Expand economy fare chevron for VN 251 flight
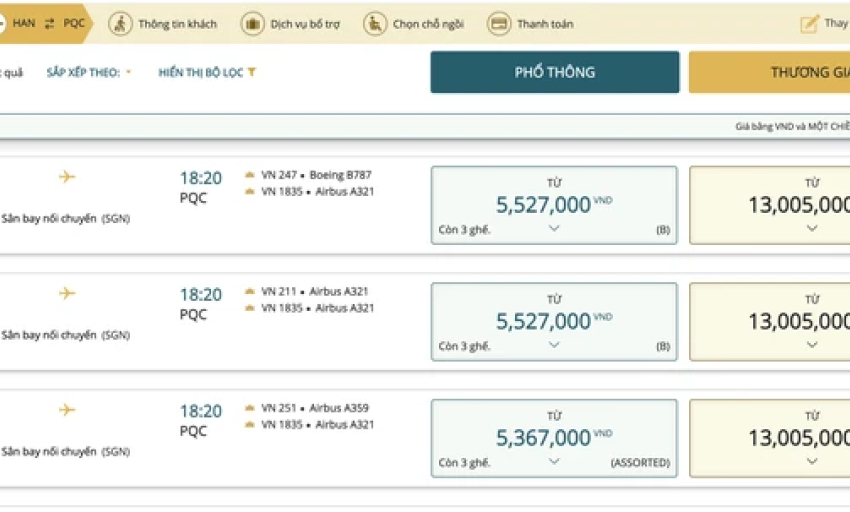This screenshot has width=850, height=512. [x=553, y=461]
